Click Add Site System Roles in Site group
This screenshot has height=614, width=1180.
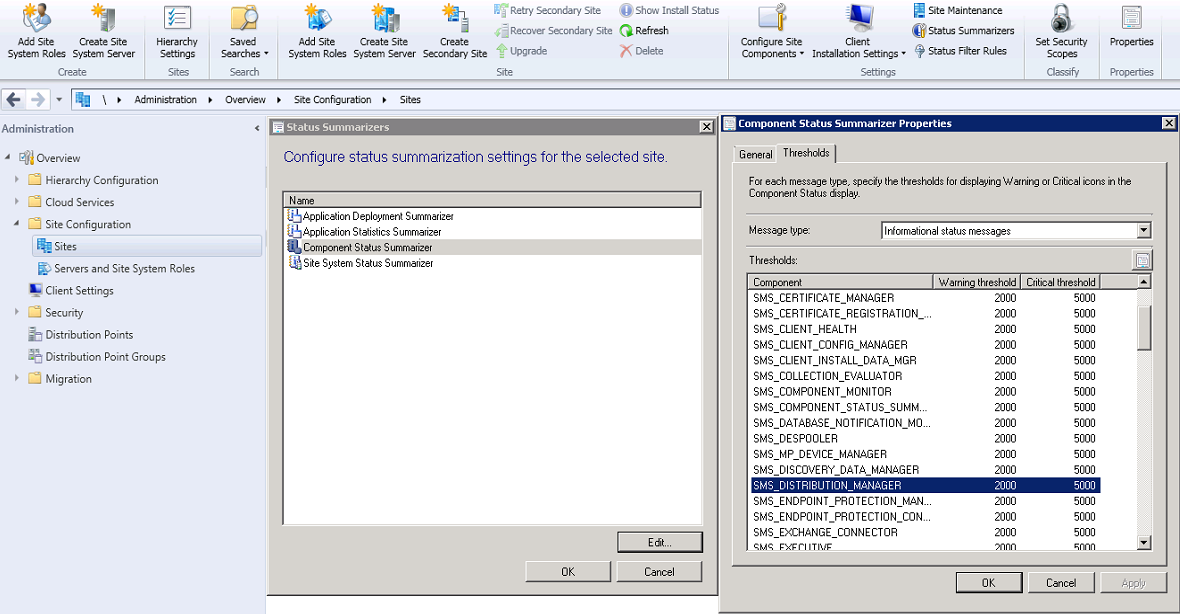pyautogui.click(x=317, y=32)
